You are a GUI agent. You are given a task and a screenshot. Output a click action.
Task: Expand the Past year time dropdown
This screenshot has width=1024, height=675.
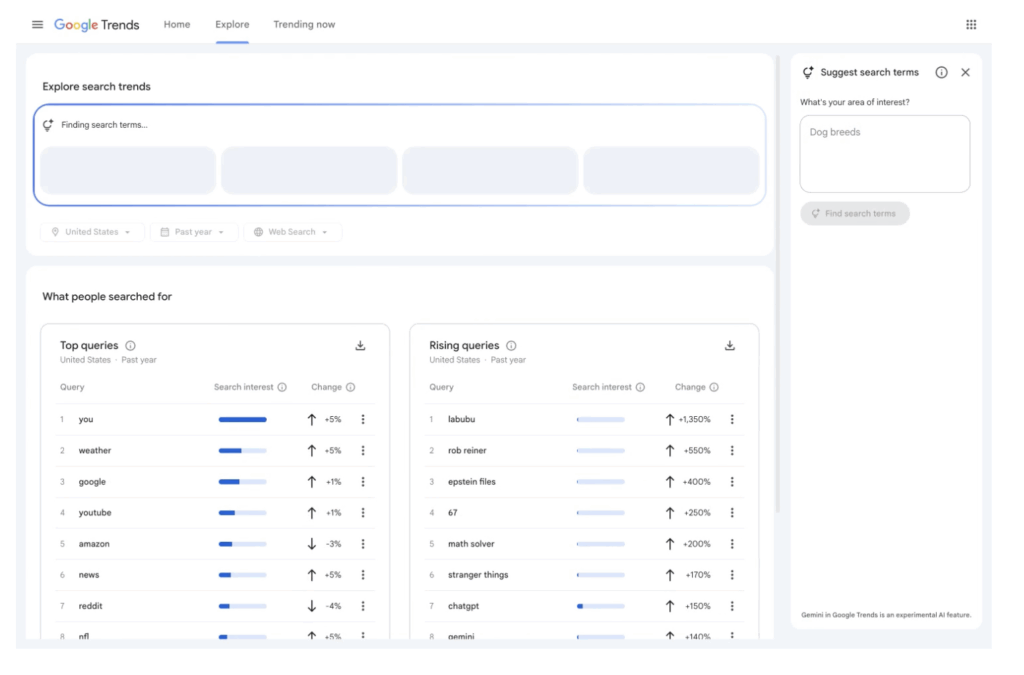point(194,232)
